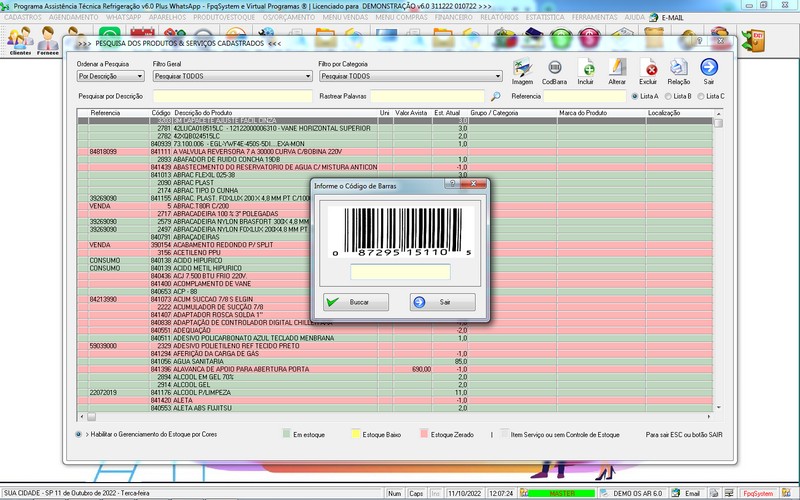Viewport: 800px width, 500px height.
Task: Click Pesquisar por Descrição input field
Action: 233,96
